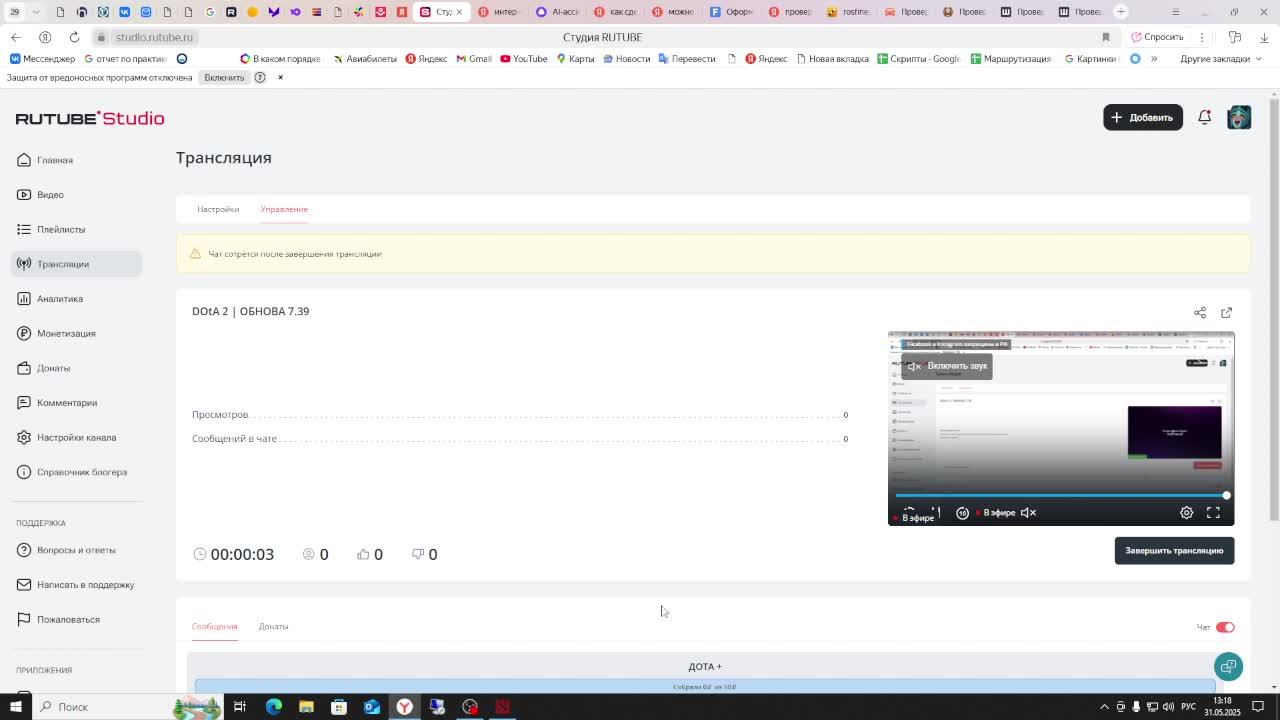1280x720 pixels.
Task: Bookmark this page icon
Action: coord(1106,37)
